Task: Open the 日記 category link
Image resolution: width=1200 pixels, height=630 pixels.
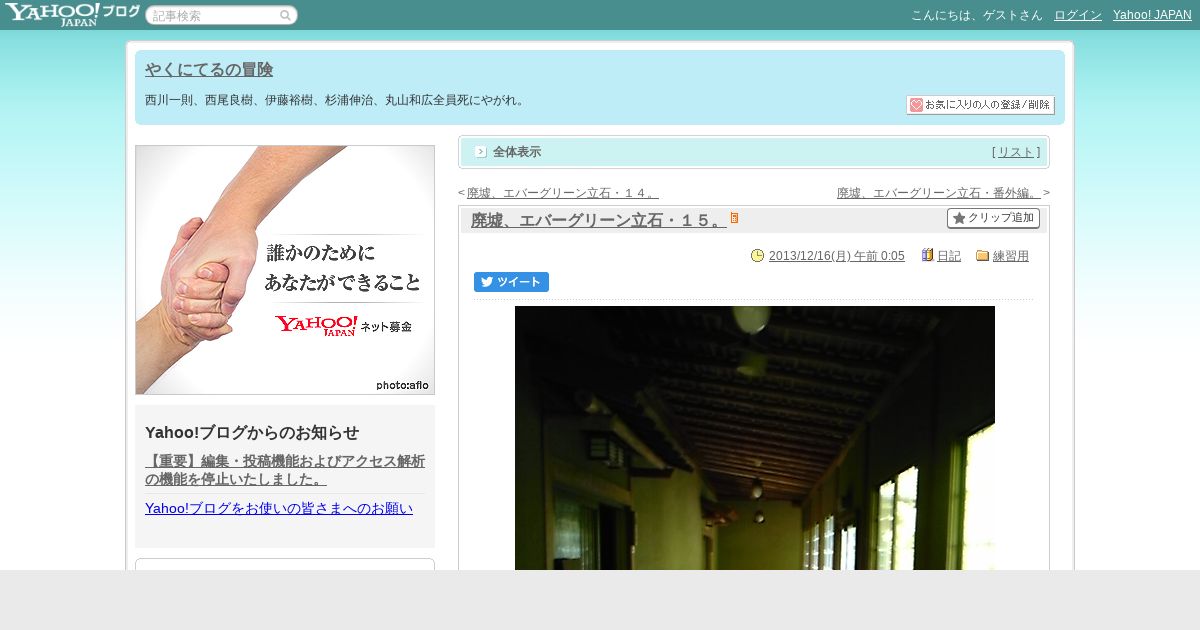Action: [x=949, y=256]
